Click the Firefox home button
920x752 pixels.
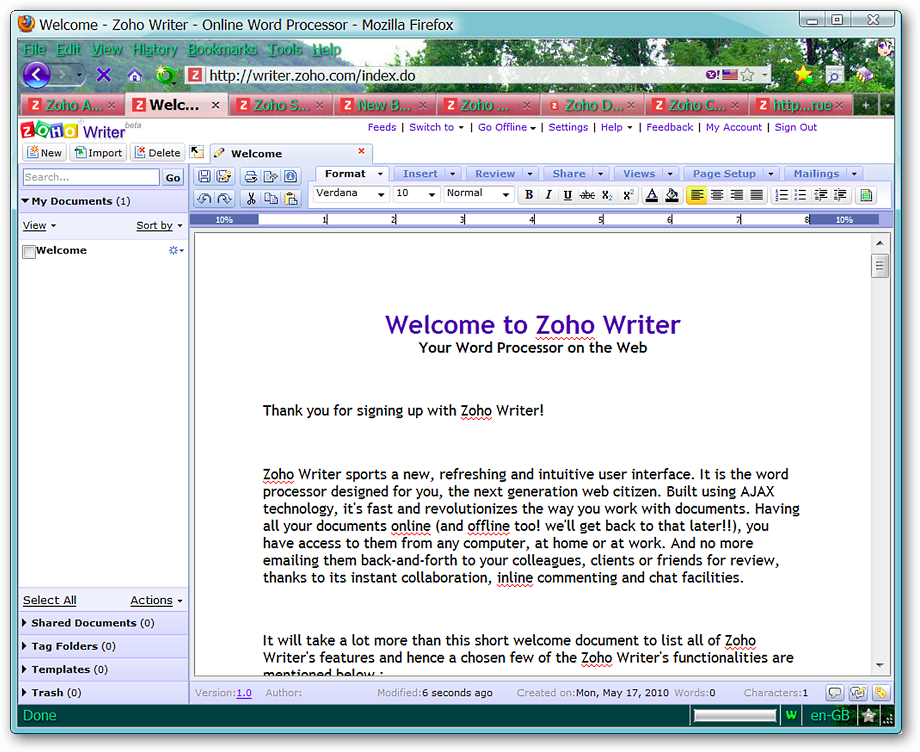(134, 75)
